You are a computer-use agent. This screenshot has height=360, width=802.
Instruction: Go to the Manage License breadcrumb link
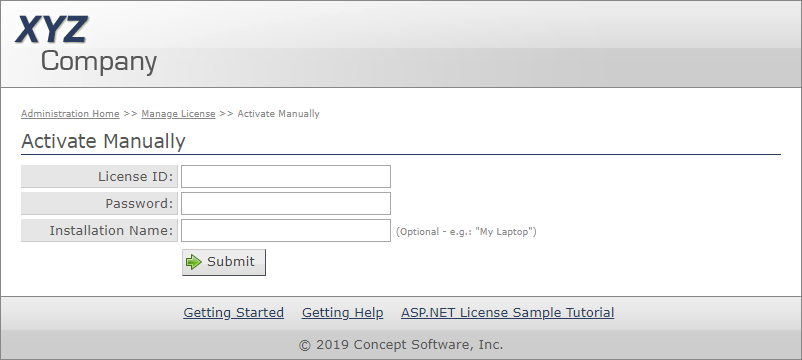pyautogui.click(x=179, y=114)
